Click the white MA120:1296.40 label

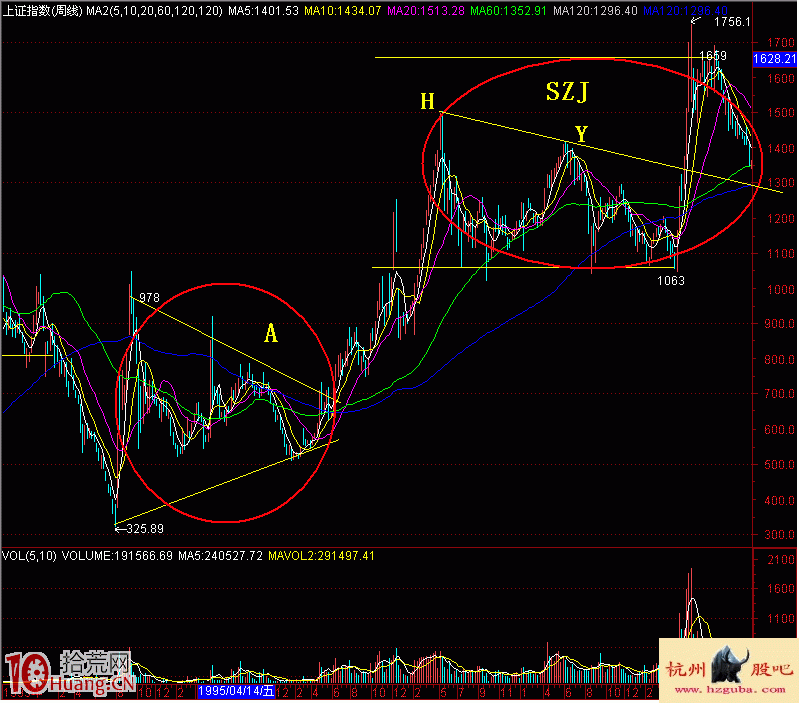click(x=595, y=11)
